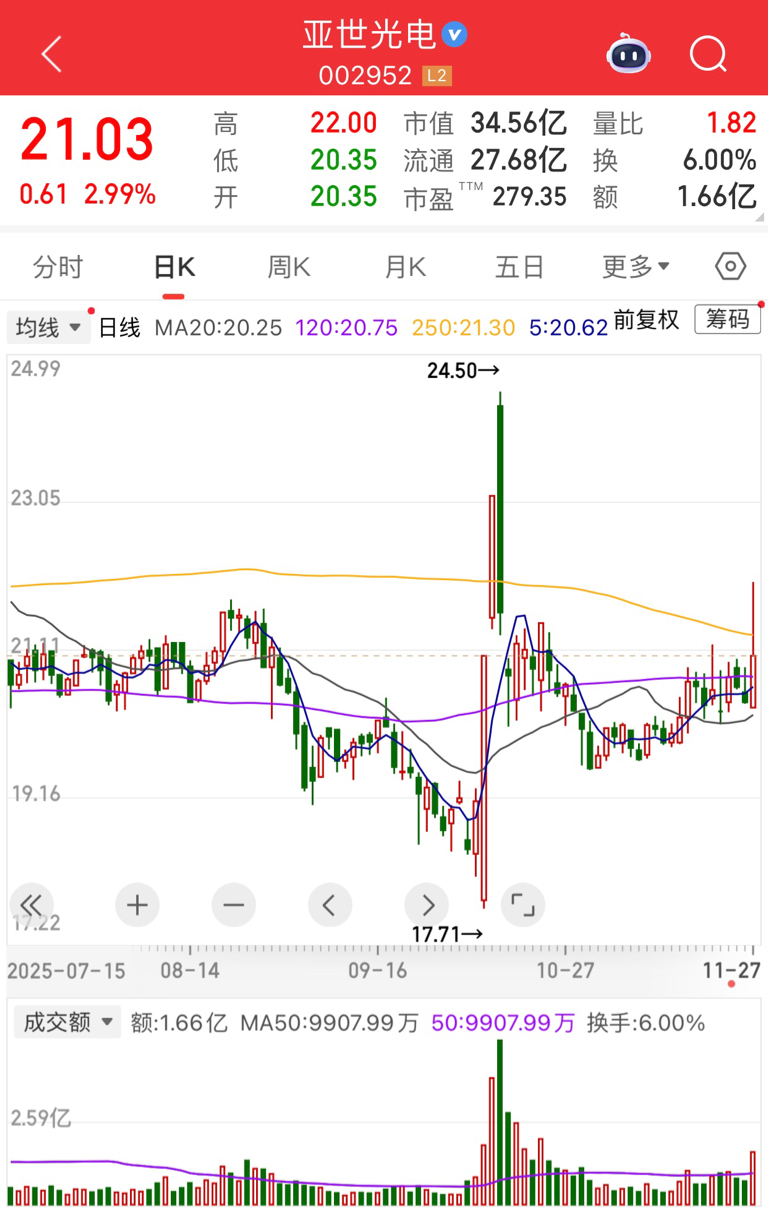Tap float cap 27.68亿
This screenshot has width=768, height=1208.
tap(519, 160)
